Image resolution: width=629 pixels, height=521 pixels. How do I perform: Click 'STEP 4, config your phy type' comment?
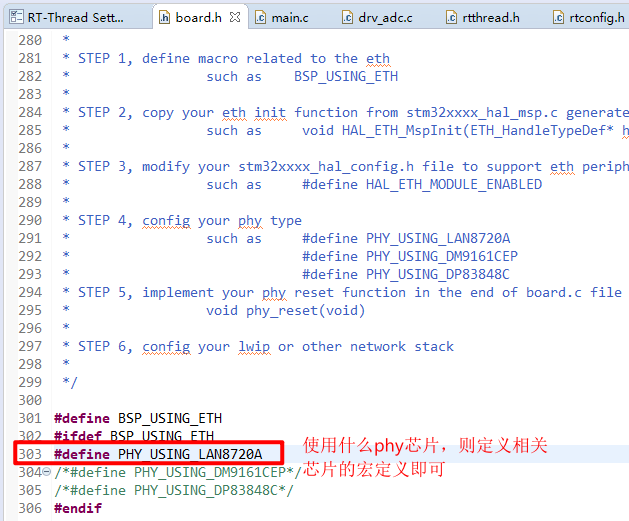click(x=190, y=221)
